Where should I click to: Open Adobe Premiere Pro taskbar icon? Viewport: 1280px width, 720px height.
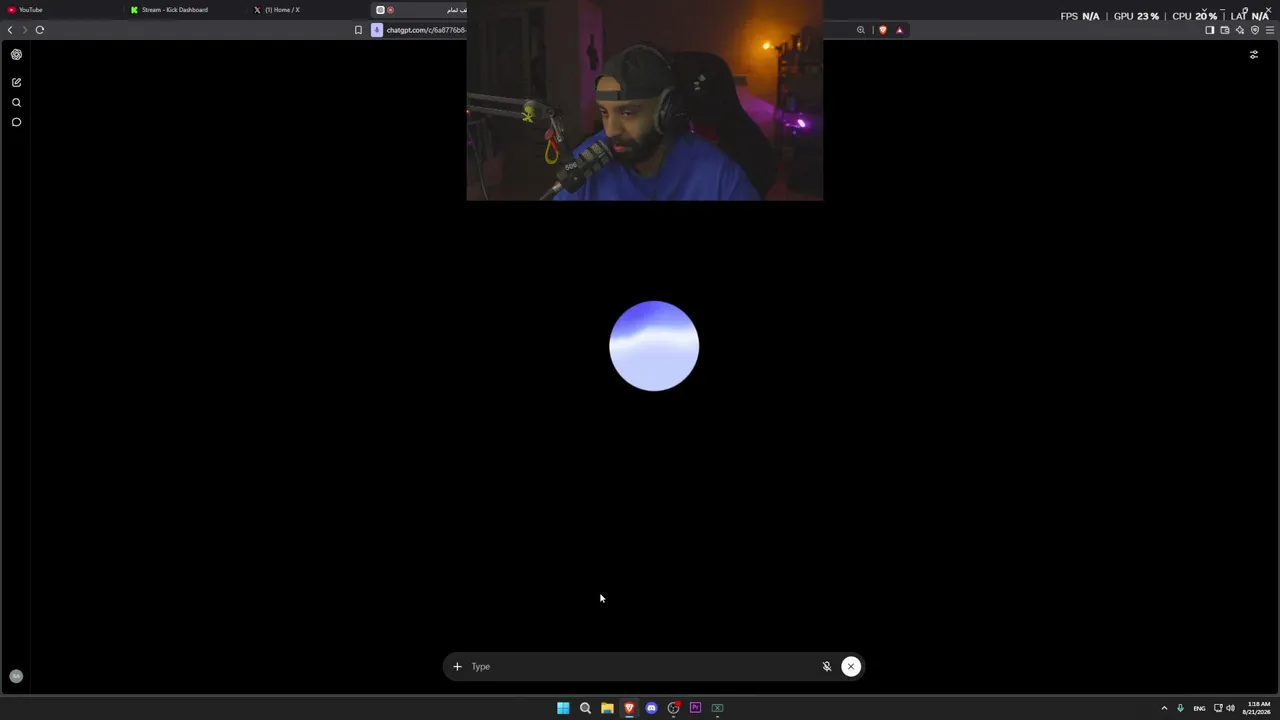click(x=695, y=708)
